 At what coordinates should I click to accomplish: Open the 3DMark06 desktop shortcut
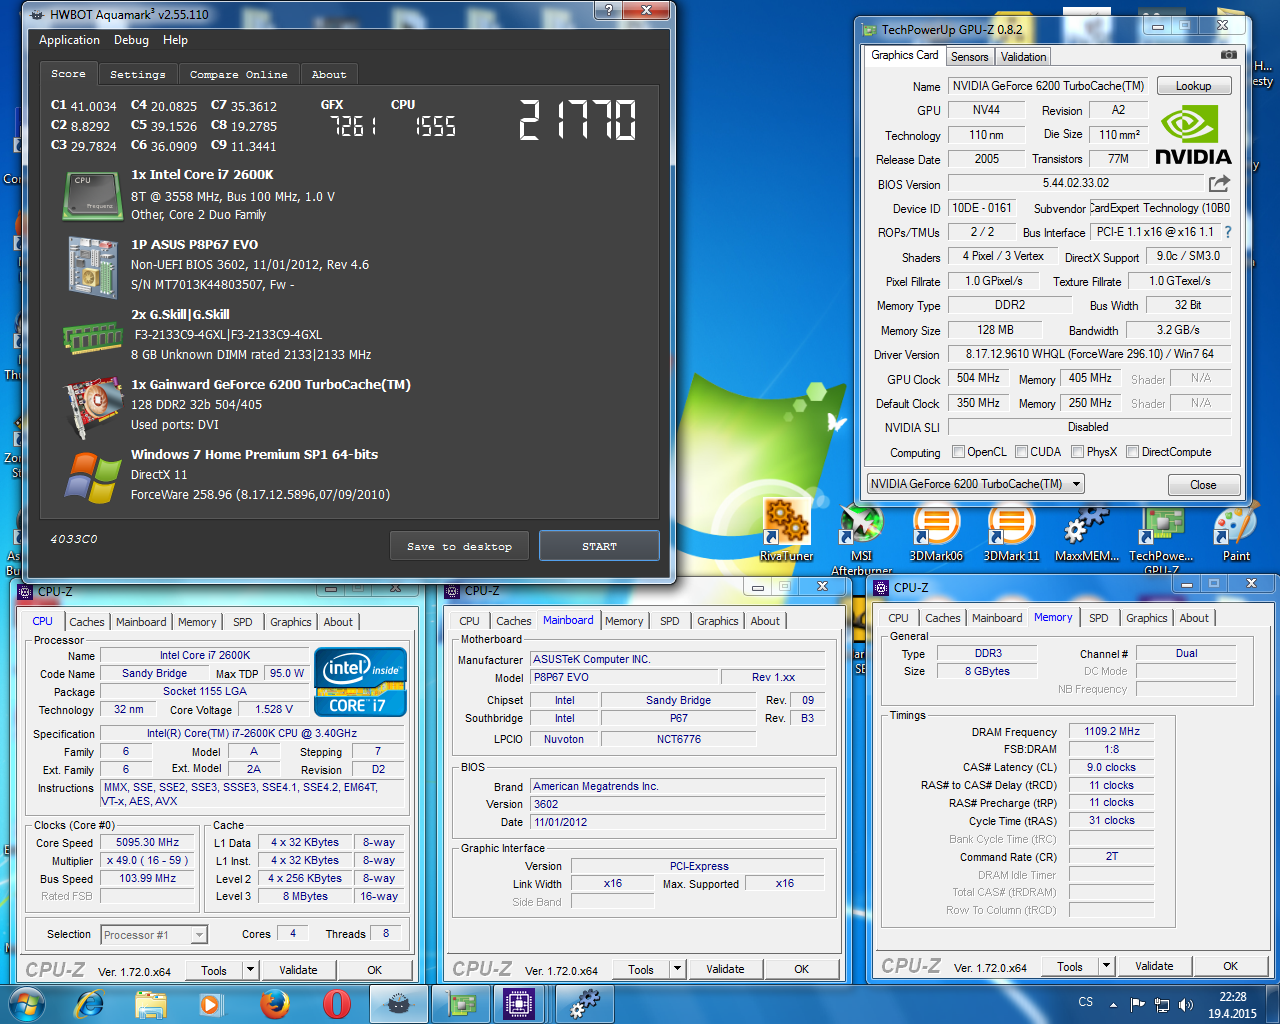936,532
